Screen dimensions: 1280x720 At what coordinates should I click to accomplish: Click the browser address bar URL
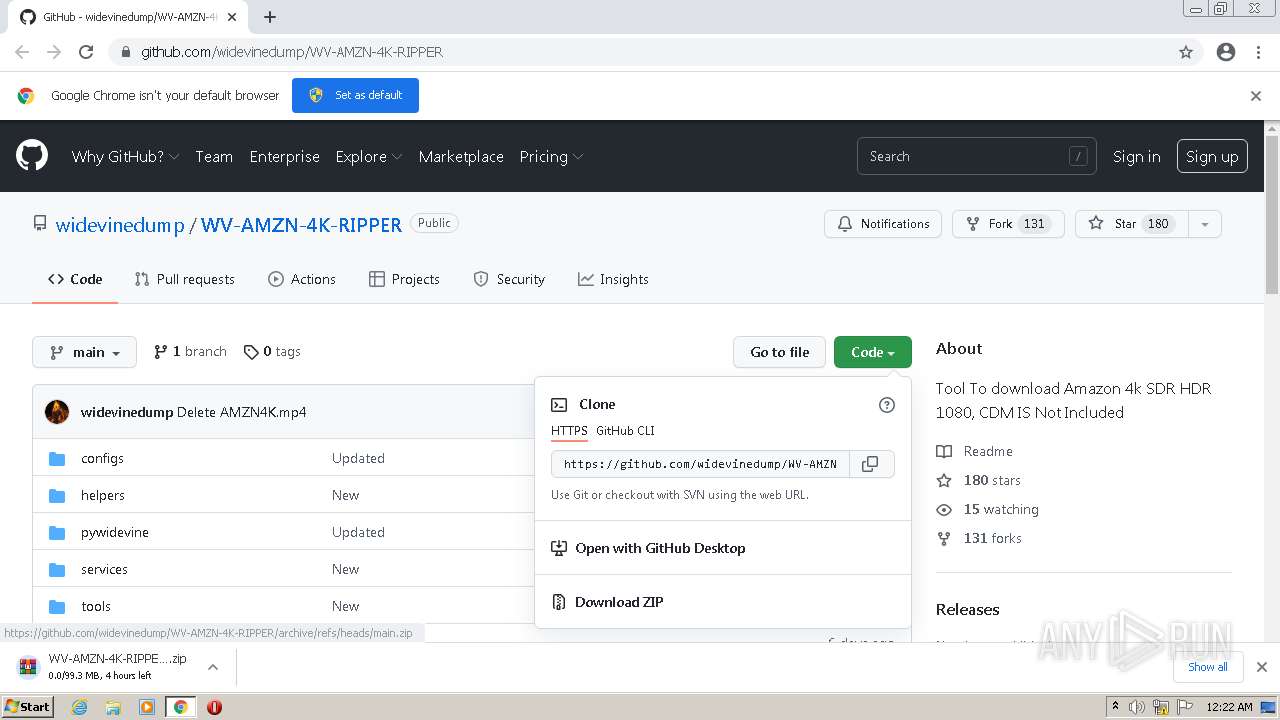click(x=292, y=52)
